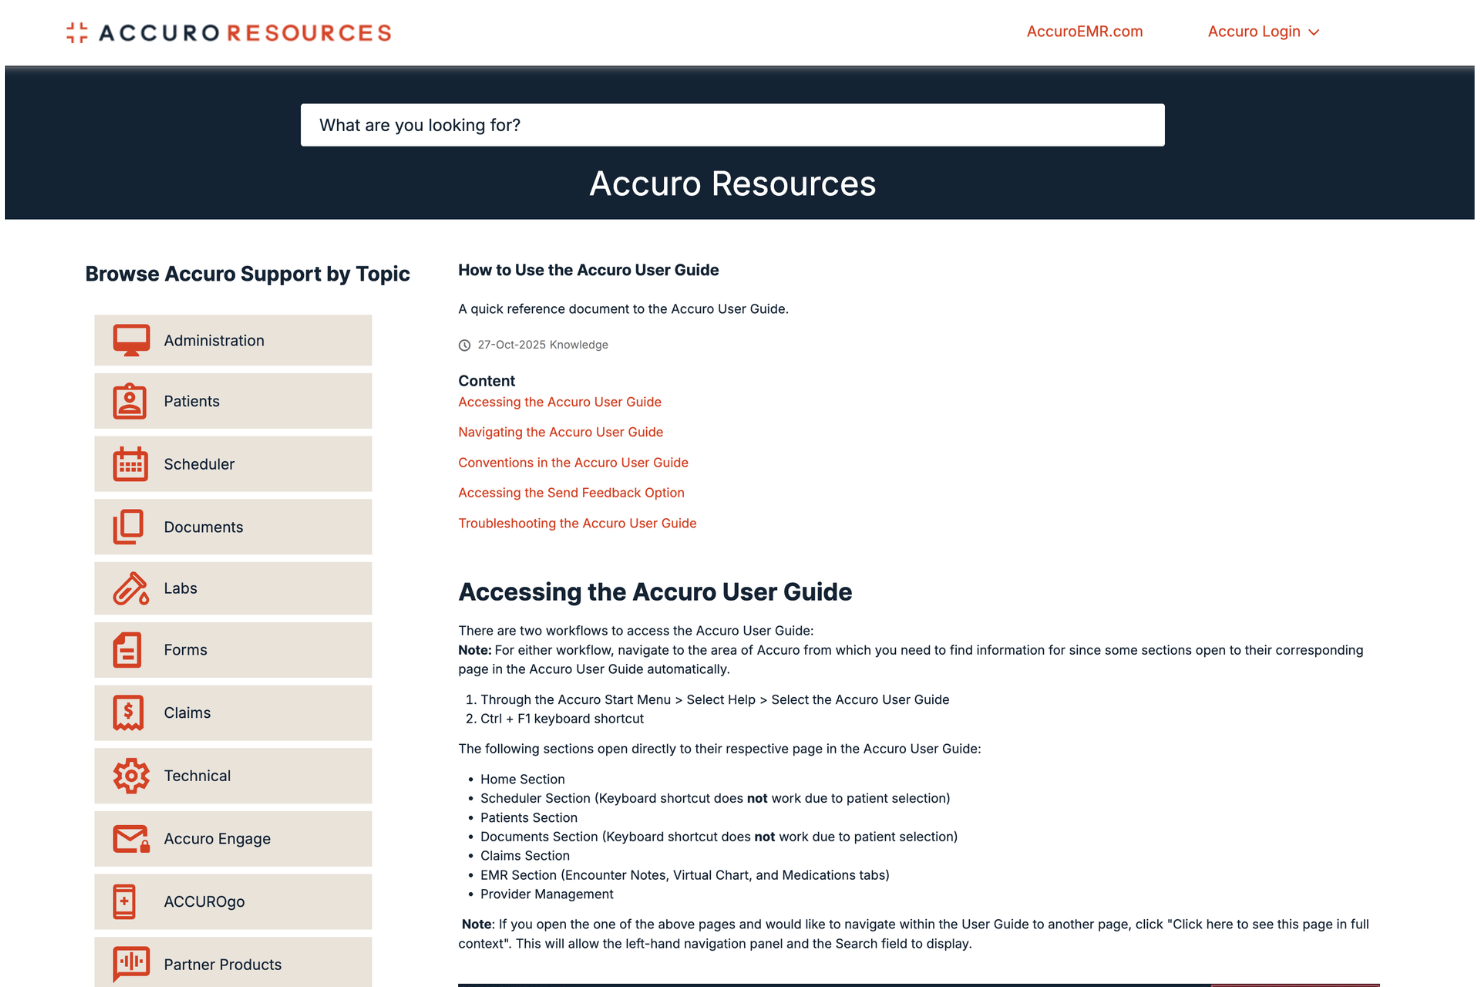The width and height of the screenshot is (1480, 987).
Task: Open the Administration topic
Action: click(233, 340)
